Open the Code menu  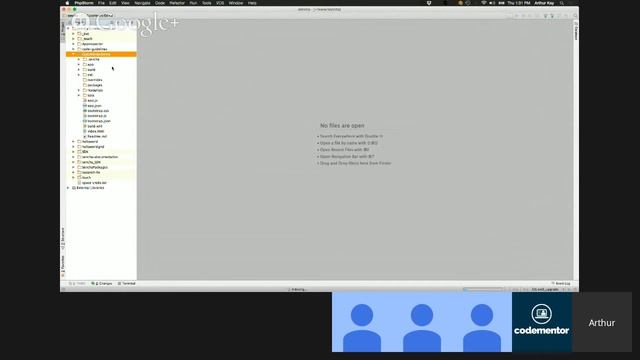pyautogui.click(x=160, y=3)
